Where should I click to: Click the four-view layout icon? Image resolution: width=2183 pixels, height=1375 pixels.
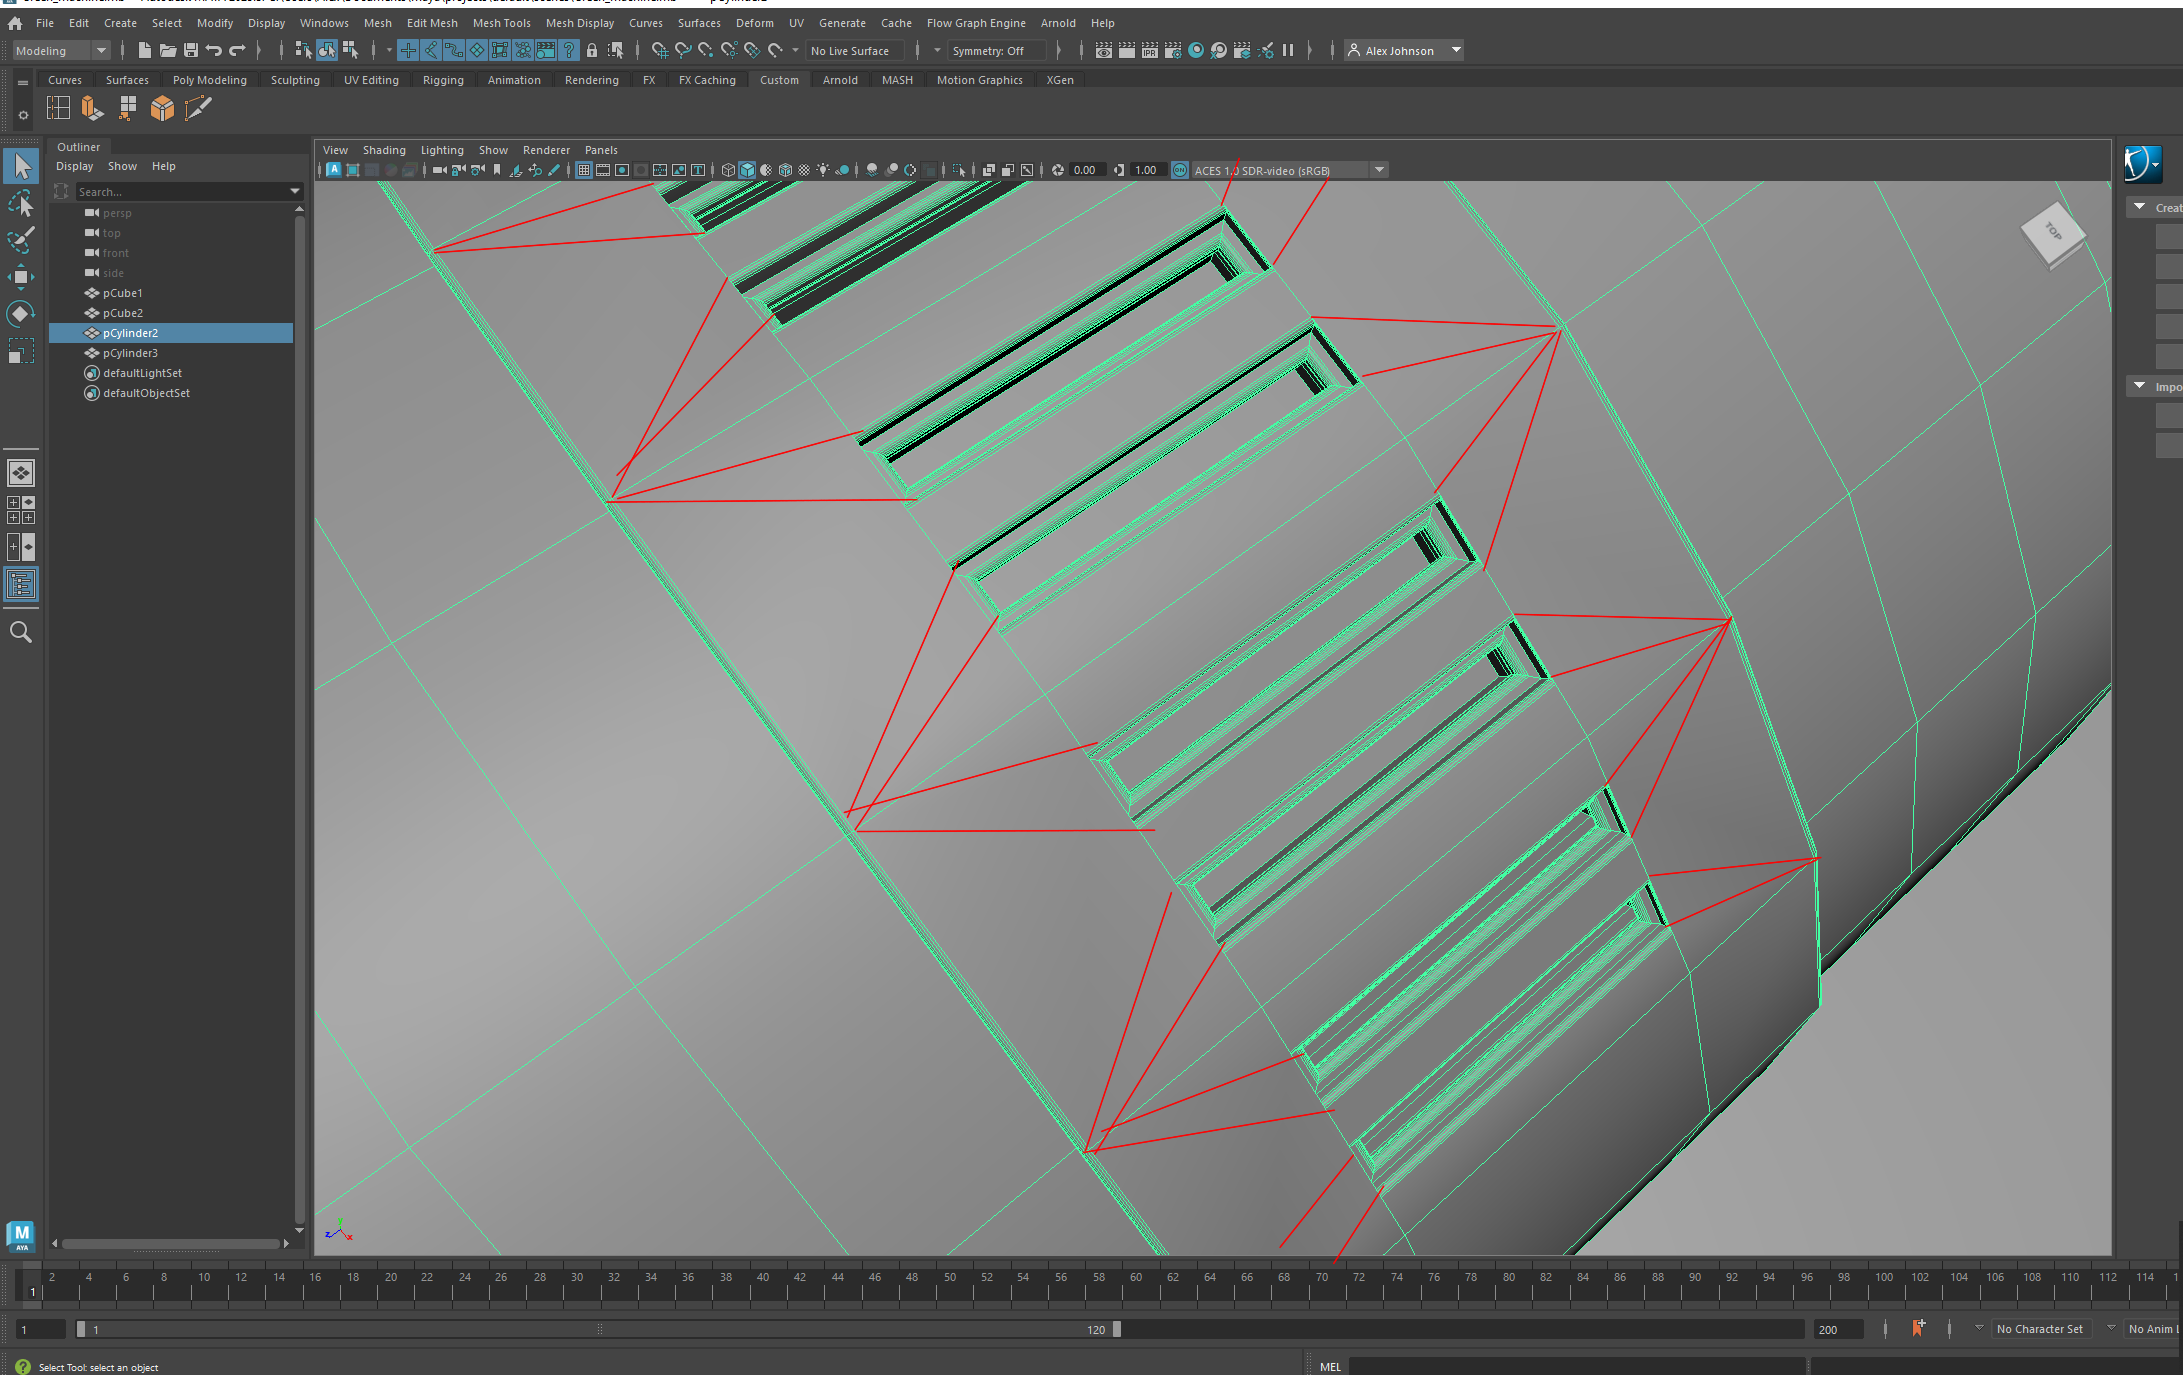(21, 510)
